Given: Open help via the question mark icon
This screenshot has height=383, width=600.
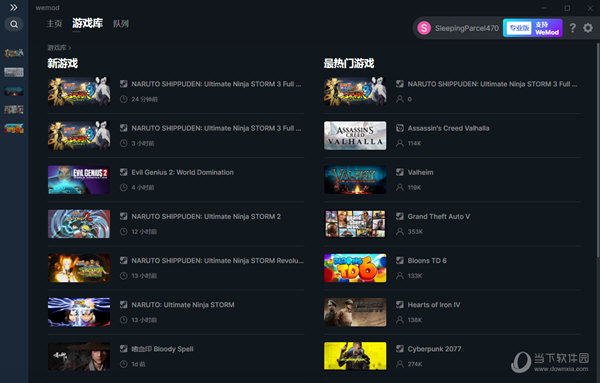Looking at the screenshot, I should [x=572, y=28].
